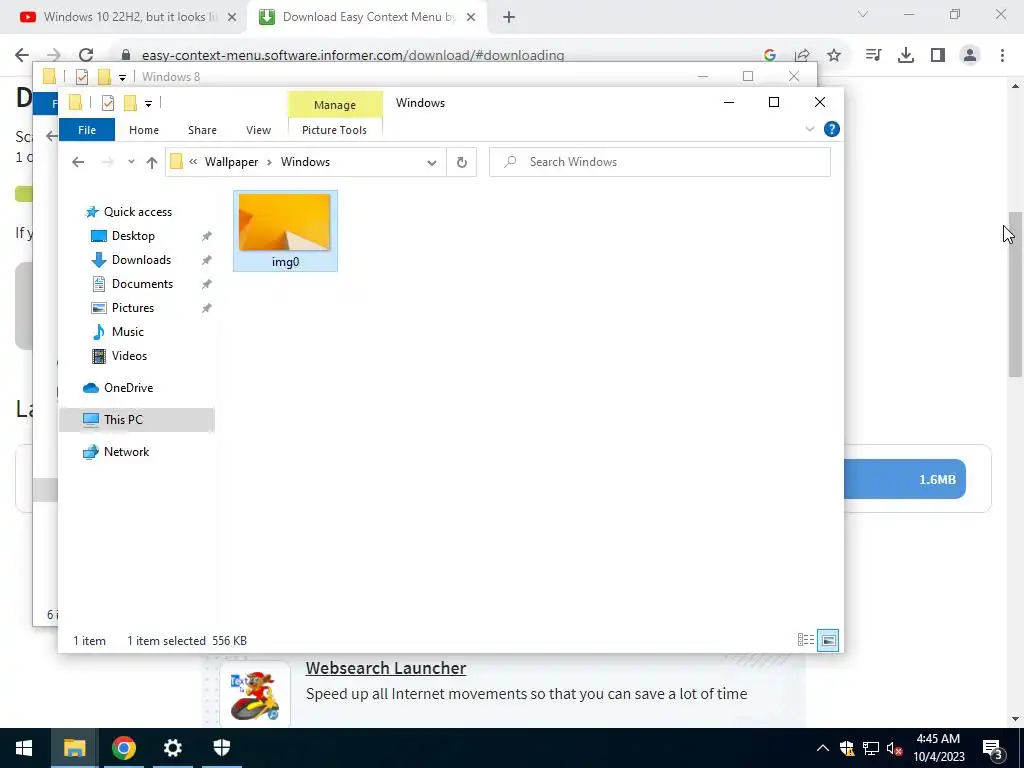Click the Google icon in address bar

click(770, 55)
